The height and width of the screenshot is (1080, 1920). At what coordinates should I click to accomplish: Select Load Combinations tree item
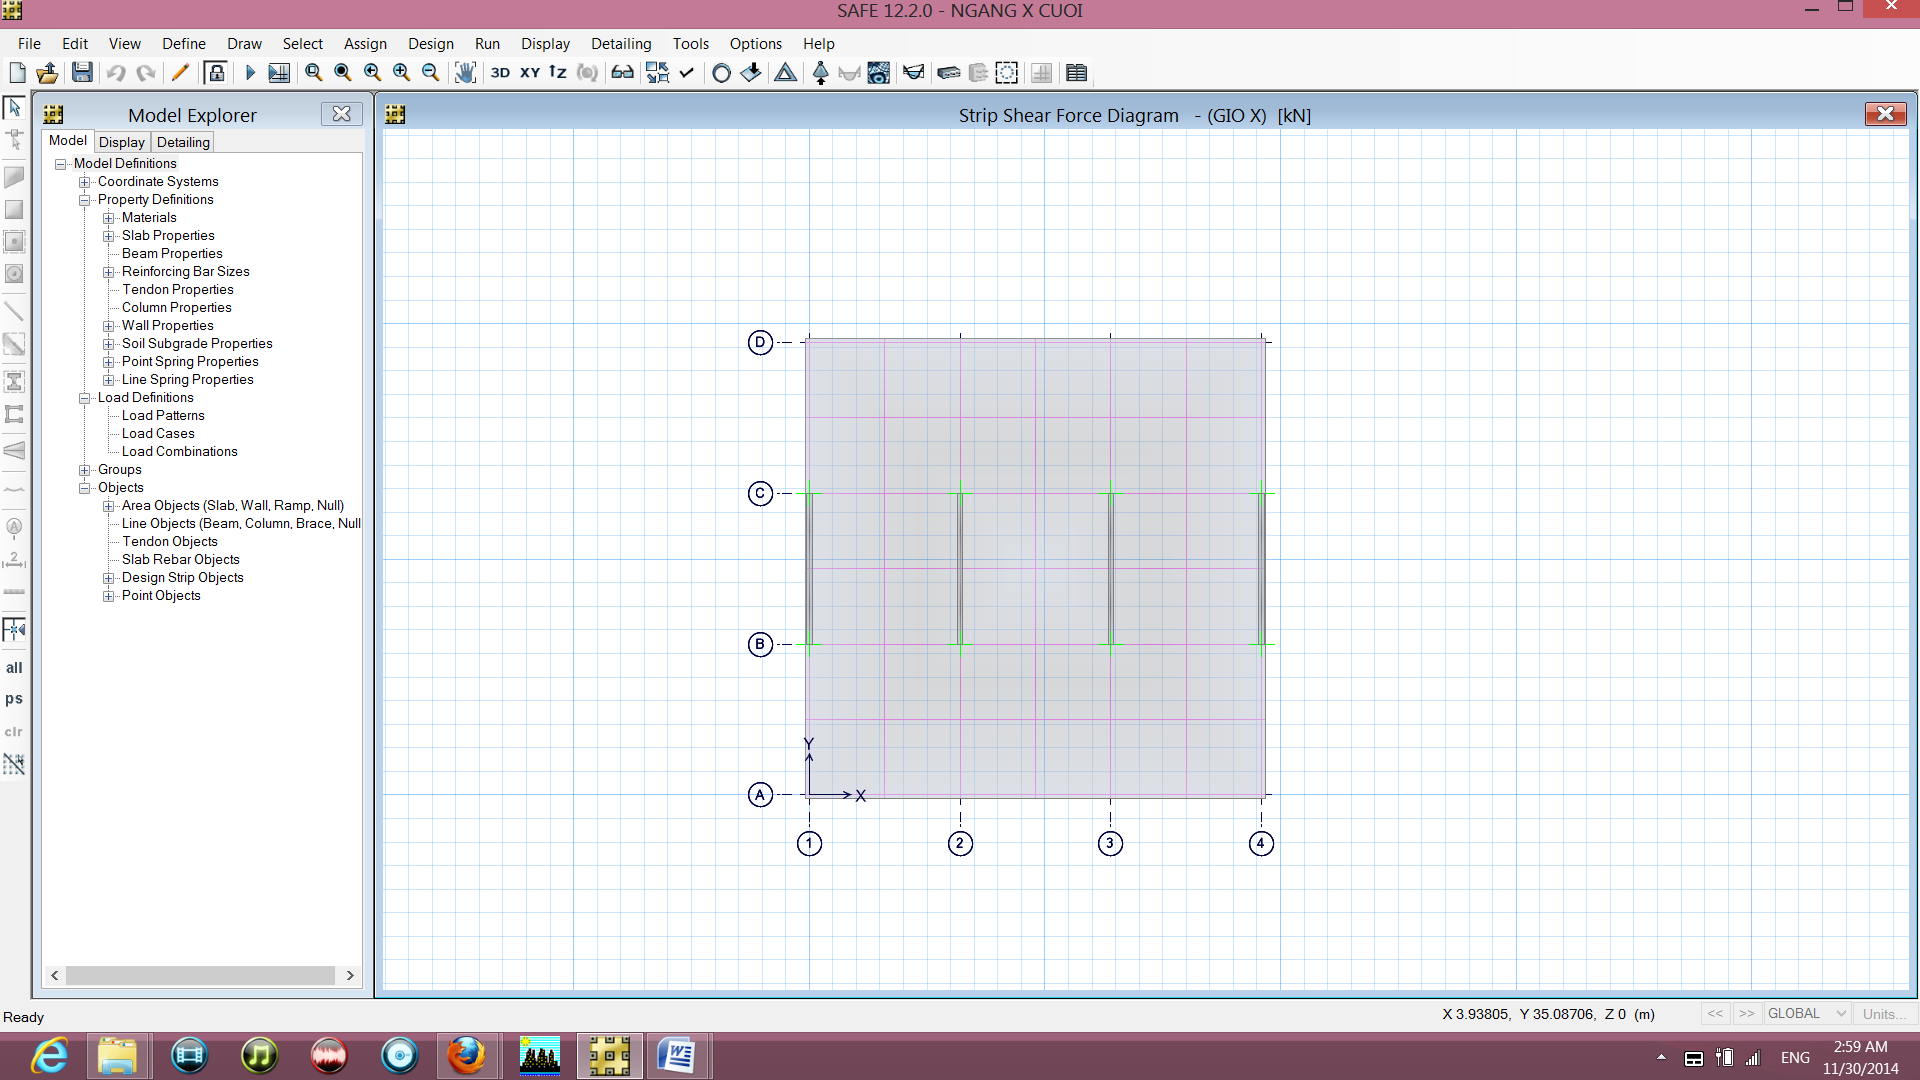[180, 451]
